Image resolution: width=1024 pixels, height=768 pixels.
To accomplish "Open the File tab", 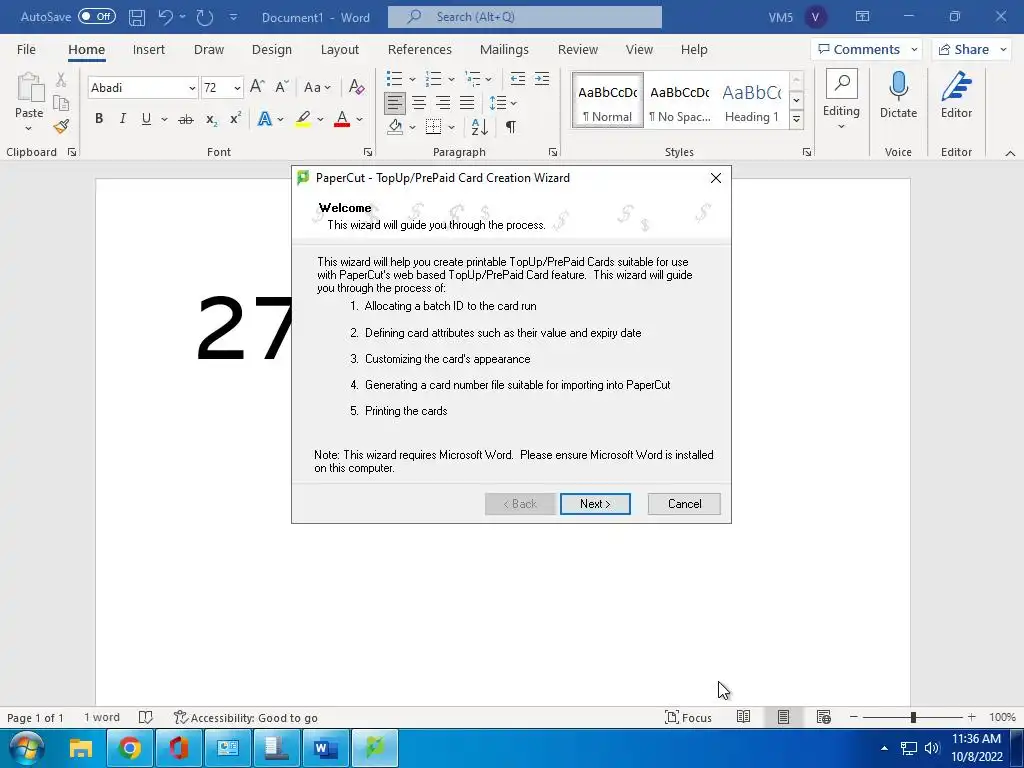I will (26, 50).
